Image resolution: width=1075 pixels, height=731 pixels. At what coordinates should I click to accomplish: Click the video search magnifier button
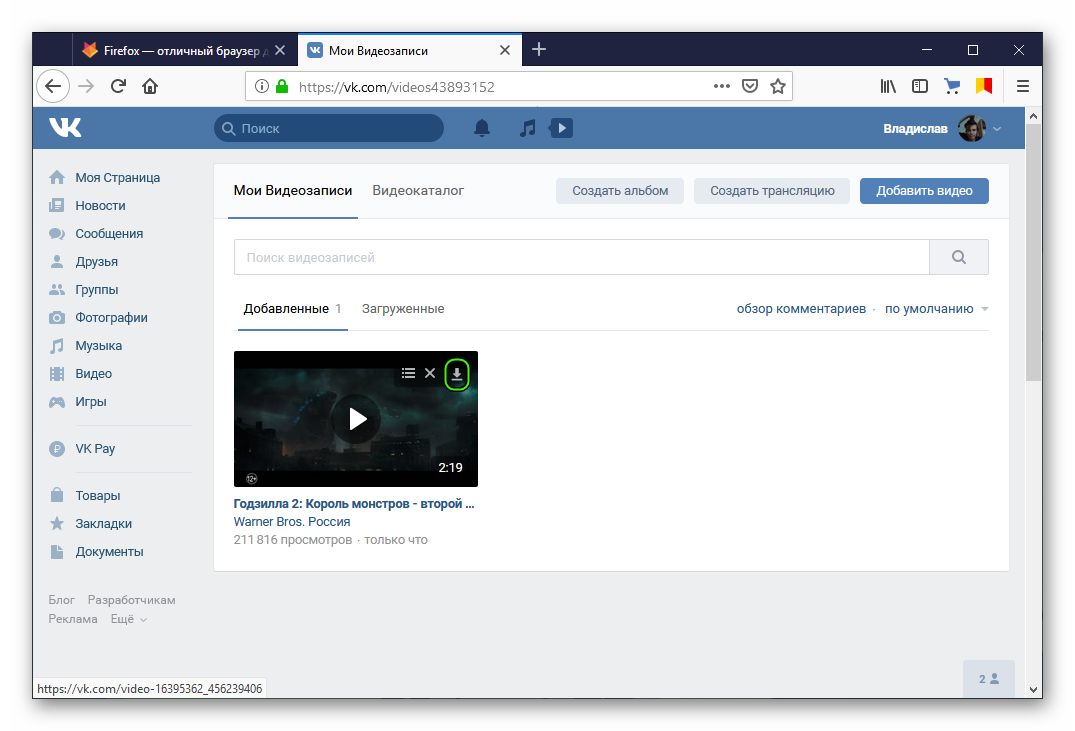point(958,257)
